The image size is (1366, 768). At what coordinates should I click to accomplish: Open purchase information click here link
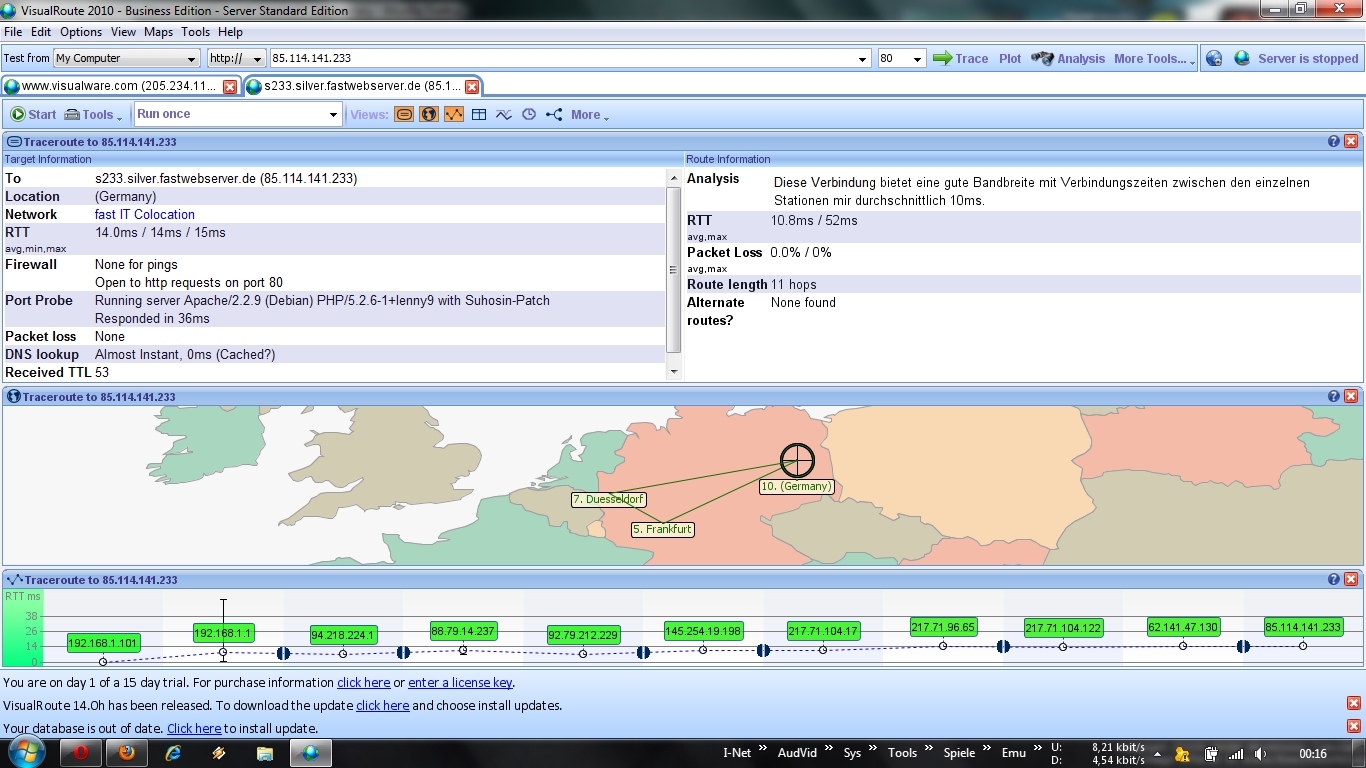coord(363,683)
